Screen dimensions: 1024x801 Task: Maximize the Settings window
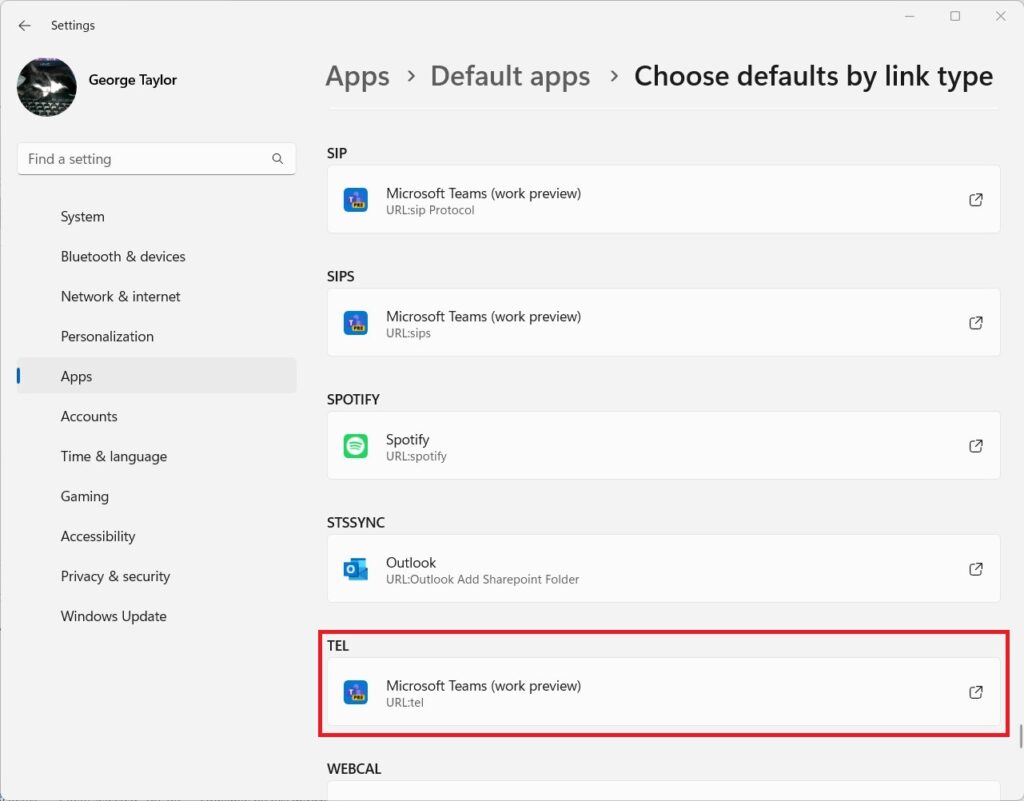tap(955, 16)
